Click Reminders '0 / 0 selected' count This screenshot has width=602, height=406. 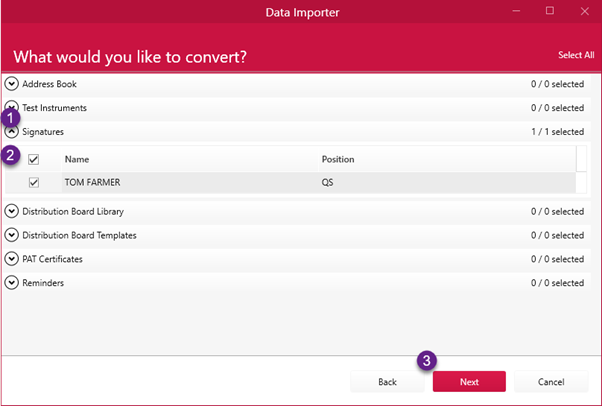click(557, 283)
